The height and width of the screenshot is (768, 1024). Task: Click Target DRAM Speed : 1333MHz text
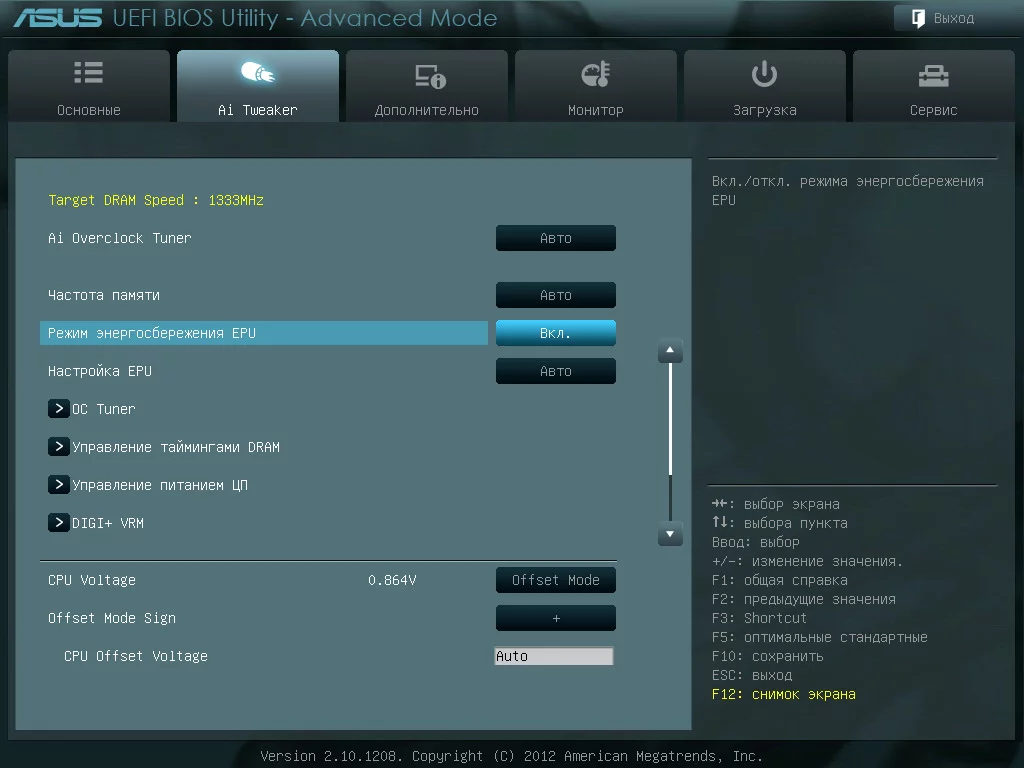click(155, 200)
